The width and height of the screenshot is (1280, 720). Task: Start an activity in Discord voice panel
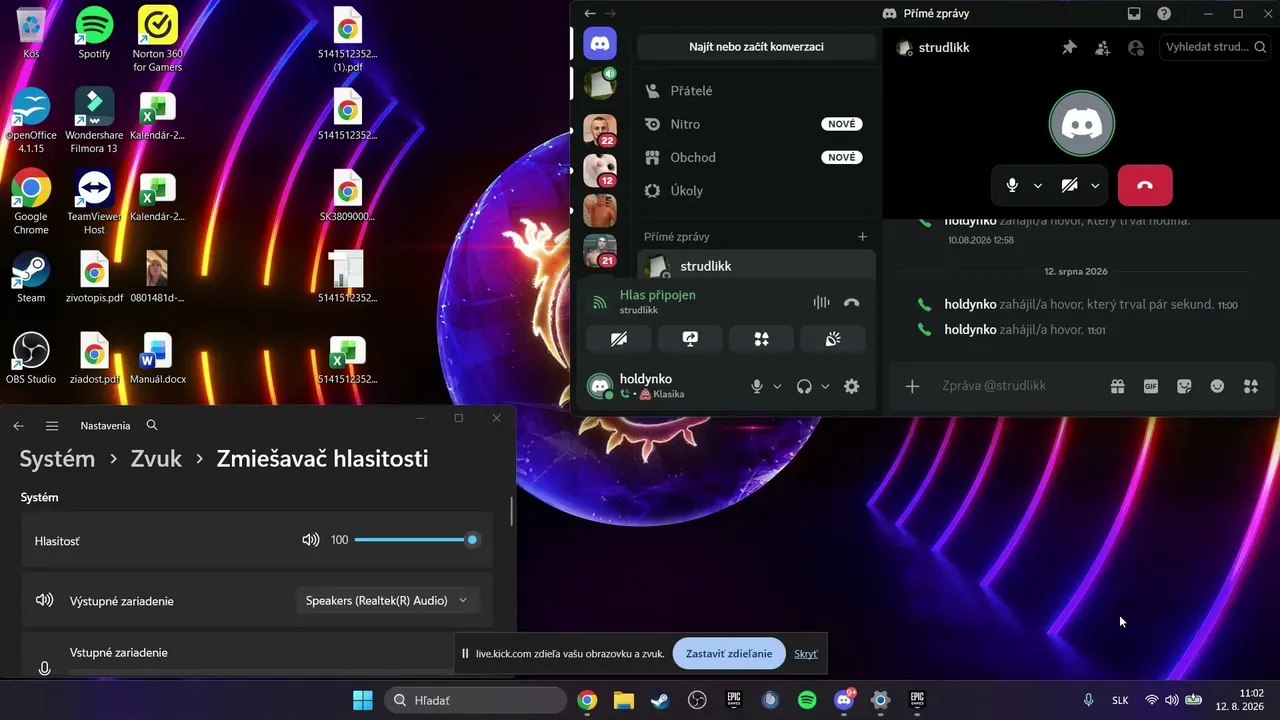761,339
